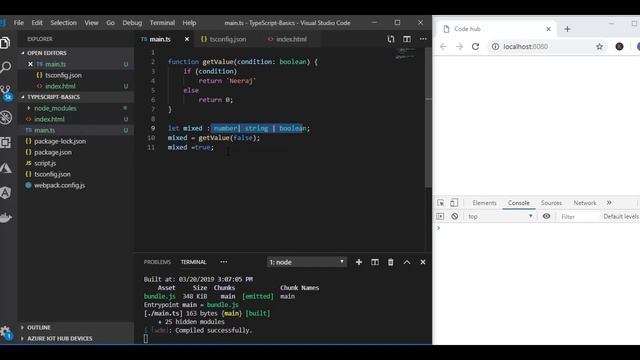Open editor more actions ellipsis
Viewport: 640px width, 360px height.
423,39
